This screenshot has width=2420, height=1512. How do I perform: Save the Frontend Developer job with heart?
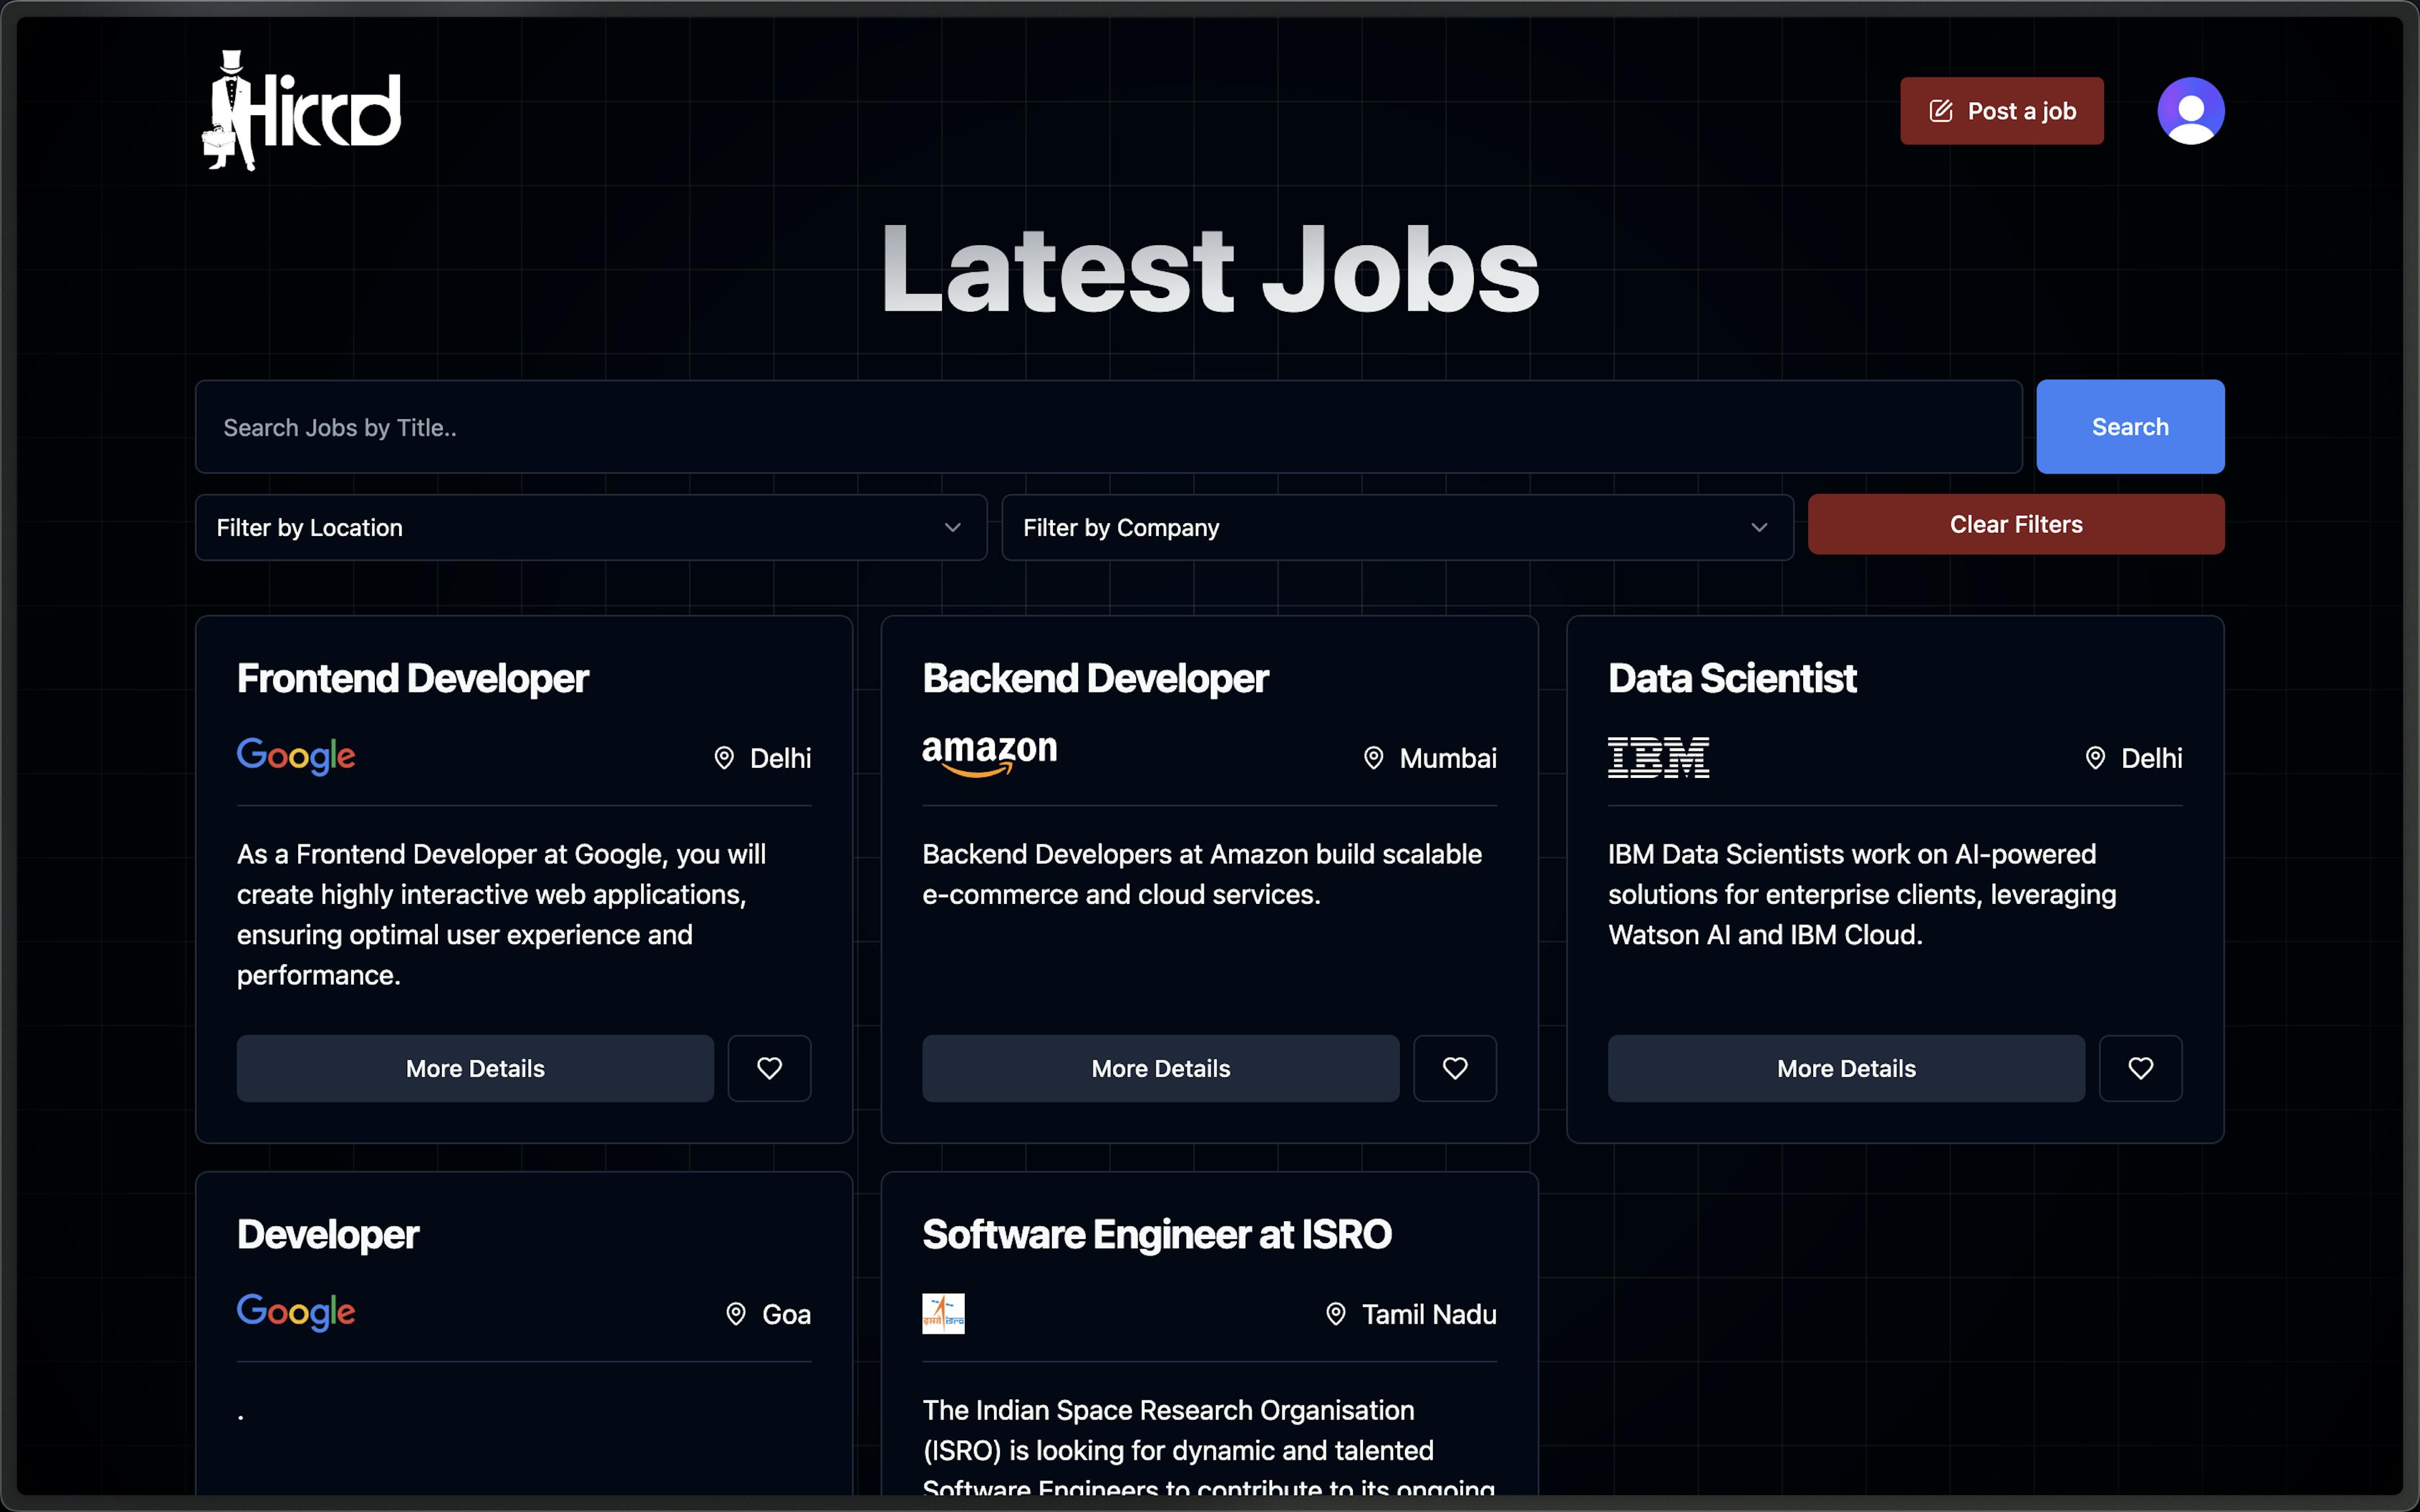tap(769, 1068)
